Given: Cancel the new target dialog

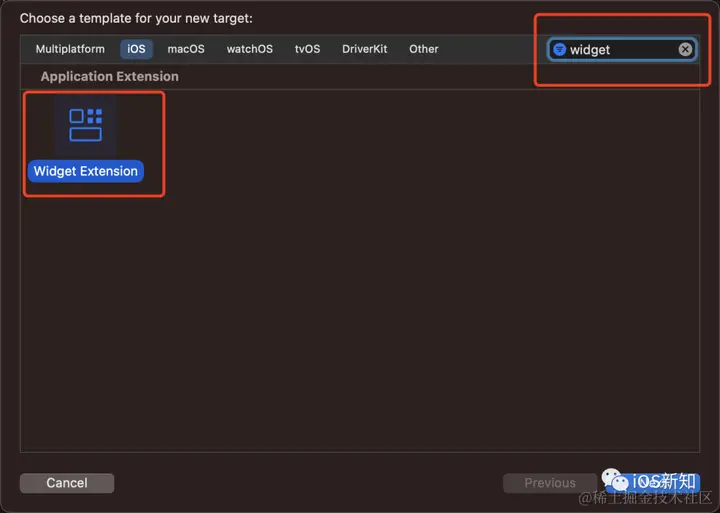Looking at the screenshot, I should (67, 483).
